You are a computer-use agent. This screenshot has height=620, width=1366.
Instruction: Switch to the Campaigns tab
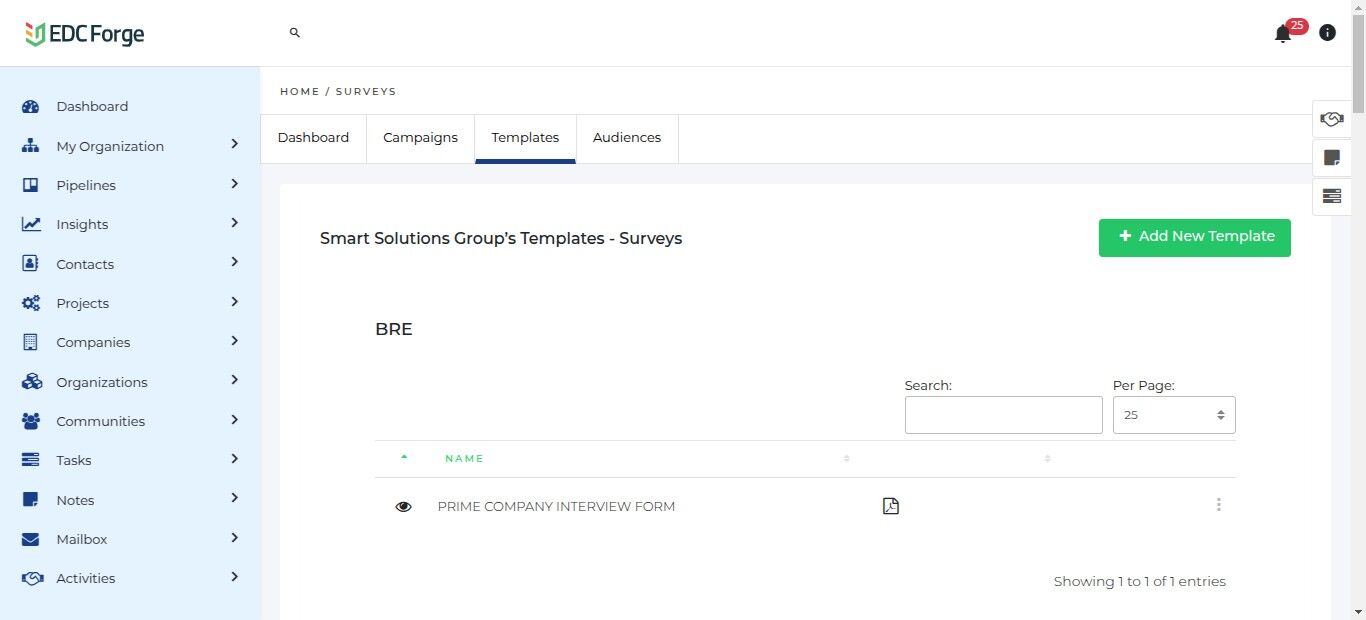pyautogui.click(x=420, y=138)
